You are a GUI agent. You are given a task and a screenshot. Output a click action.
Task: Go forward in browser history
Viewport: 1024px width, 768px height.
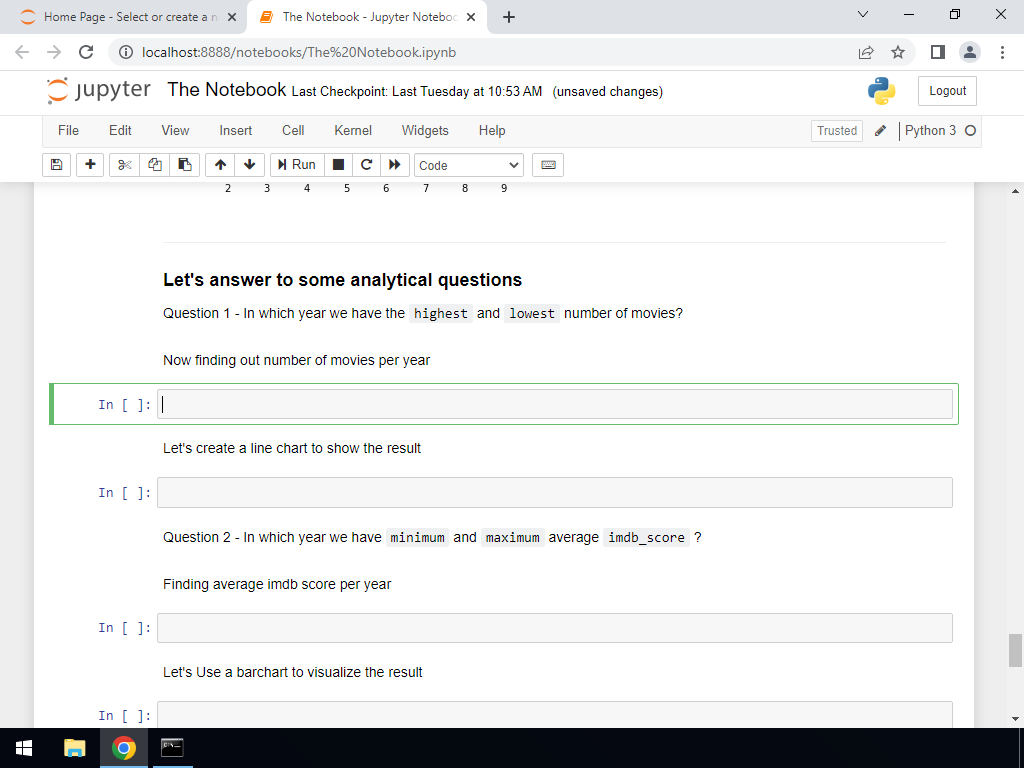[54, 52]
